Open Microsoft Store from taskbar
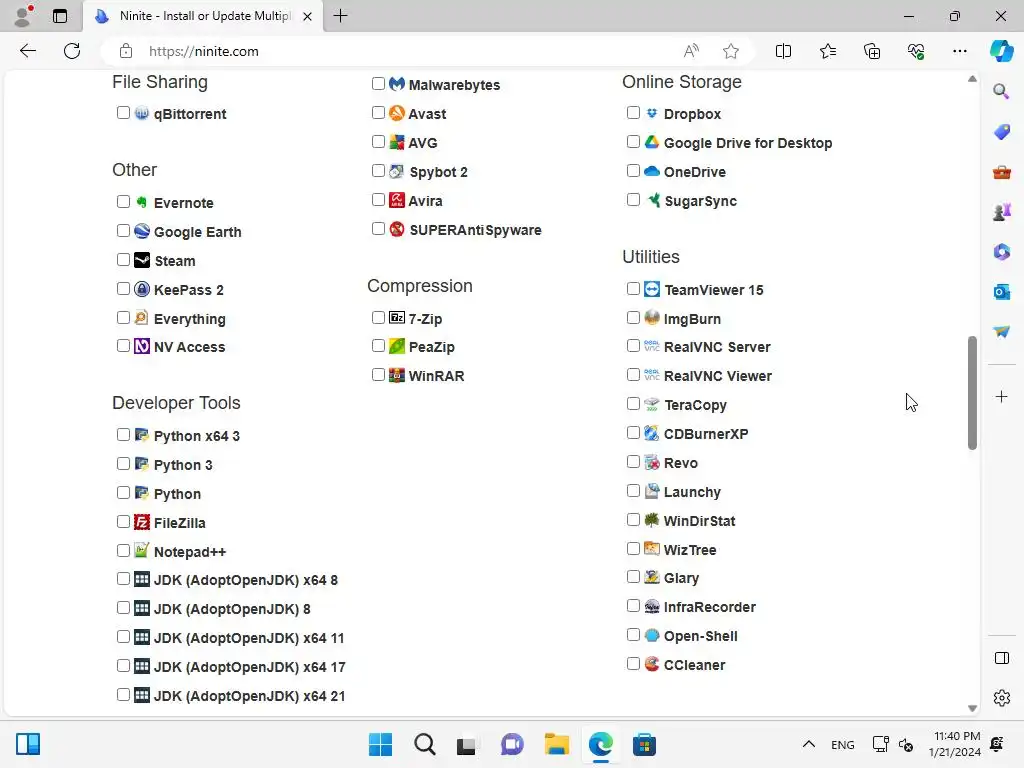 click(644, 744)
